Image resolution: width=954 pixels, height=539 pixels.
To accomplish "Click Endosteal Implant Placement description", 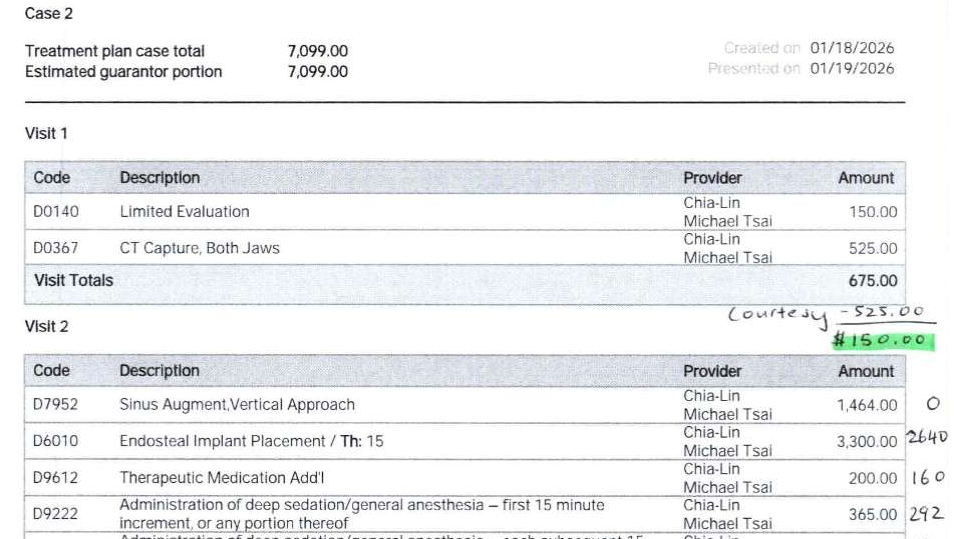I will coord(222,441).
